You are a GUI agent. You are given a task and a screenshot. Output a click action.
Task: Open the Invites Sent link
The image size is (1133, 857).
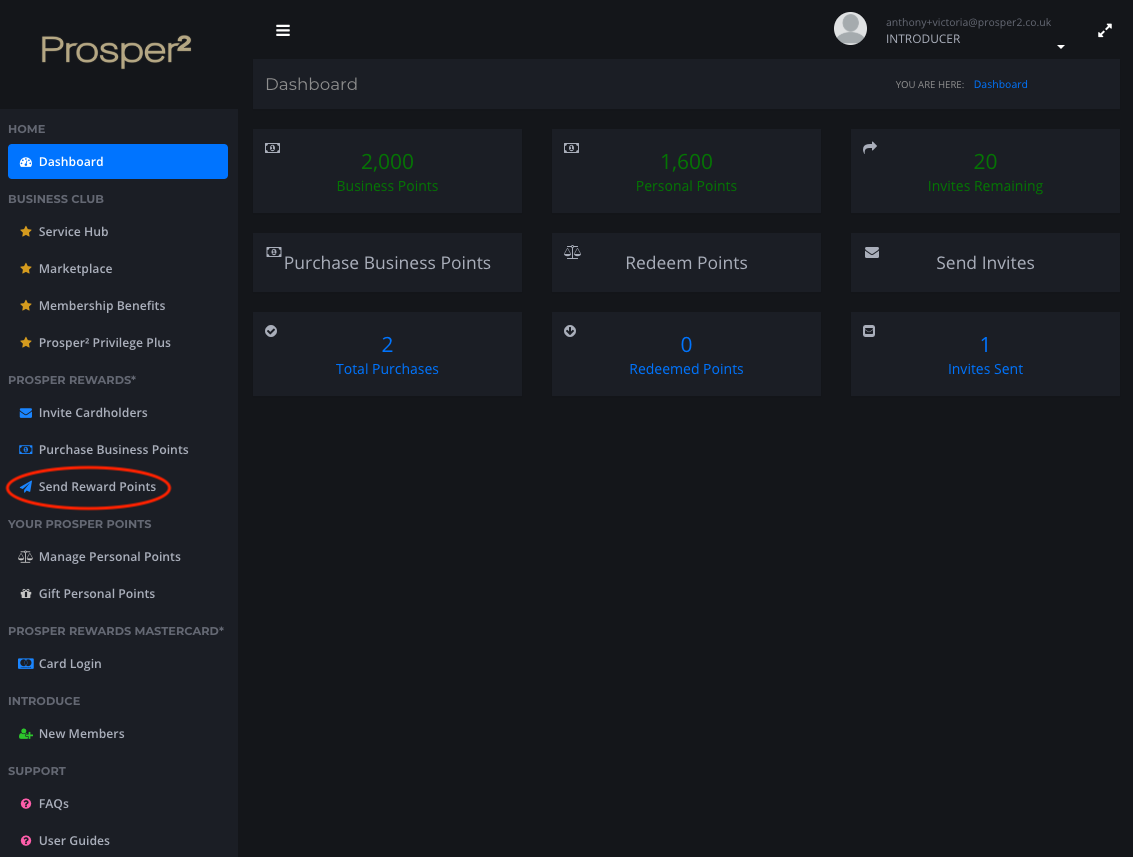[x=985, y=369]
